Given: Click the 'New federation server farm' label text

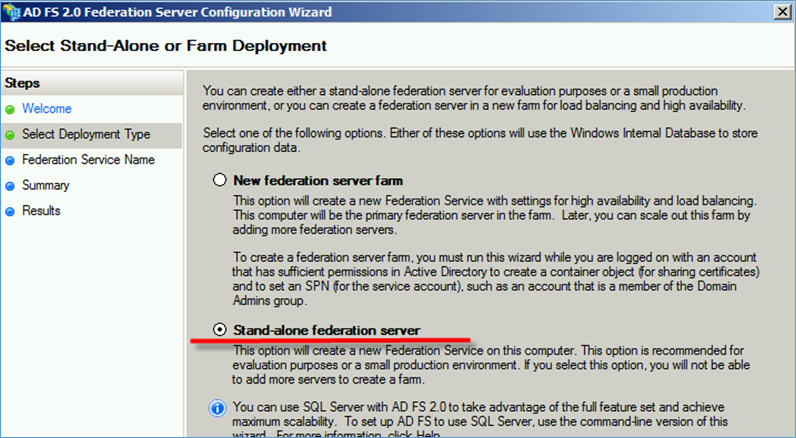Looking at the screenshot, I should [x=318, y=181].
